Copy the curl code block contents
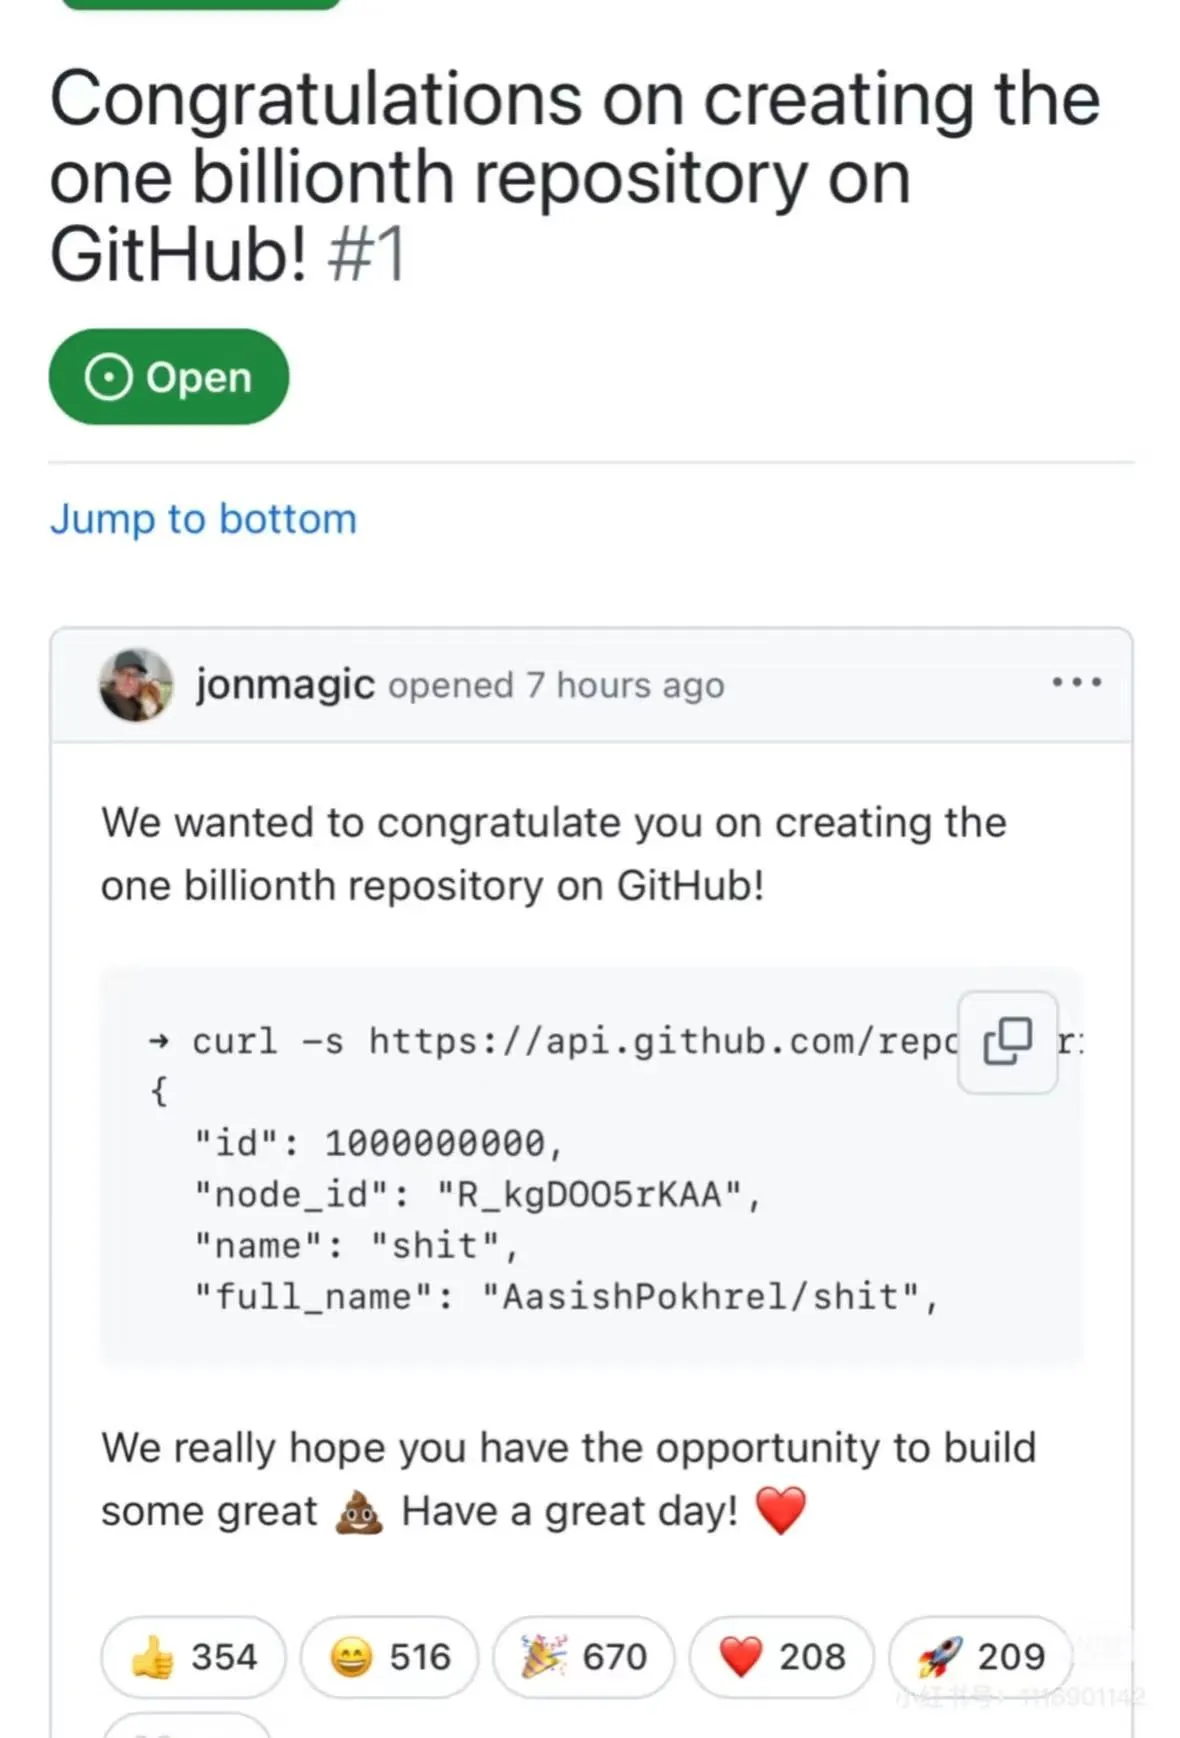 coord(1007,1042)
